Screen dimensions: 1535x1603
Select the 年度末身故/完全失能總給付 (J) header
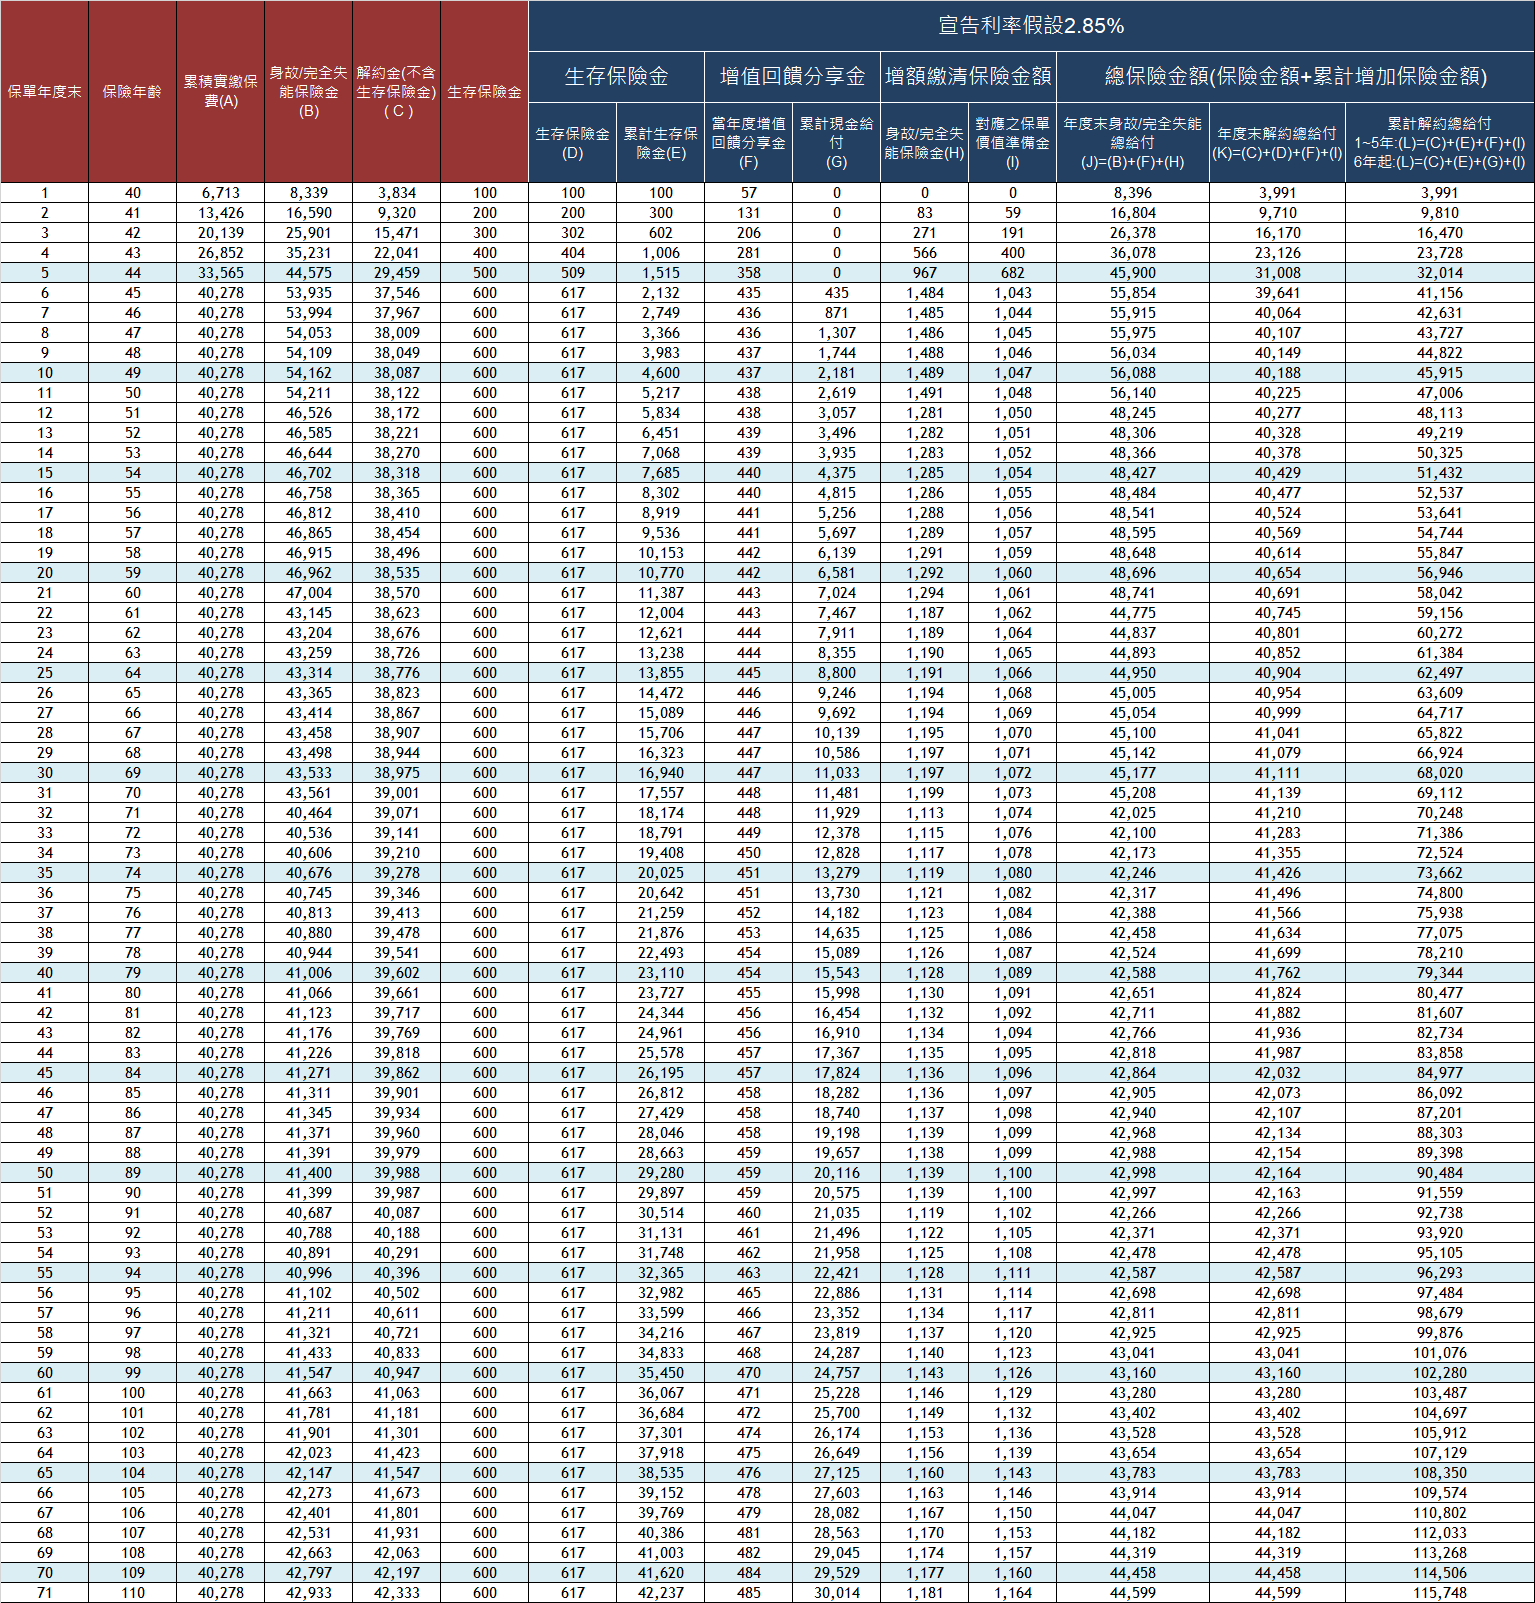pyautogui.click(x=1132, y=143)
